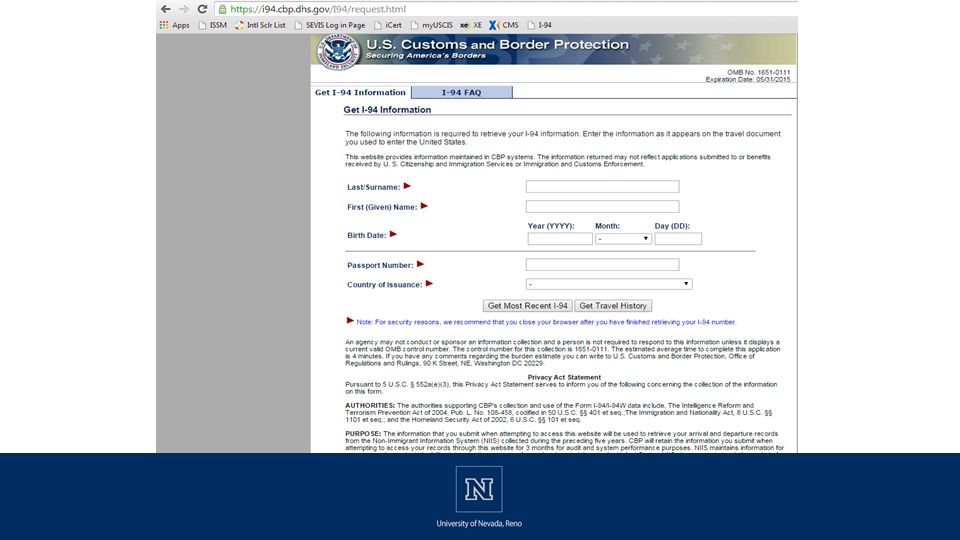Image resolution: width=960 pixels, height=540 pixels.
Task: Click the U.S. Customs and Border Protection banner title
Action: (x=497, y=45)
